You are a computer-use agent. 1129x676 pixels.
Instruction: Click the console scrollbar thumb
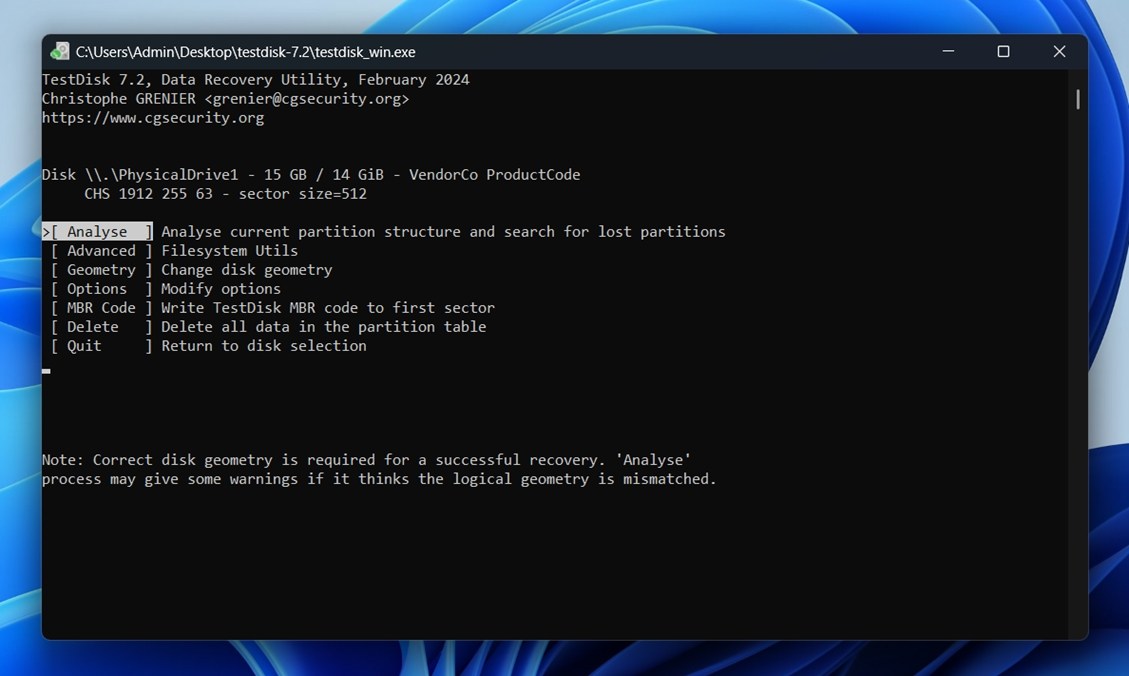click(1077, 99)
